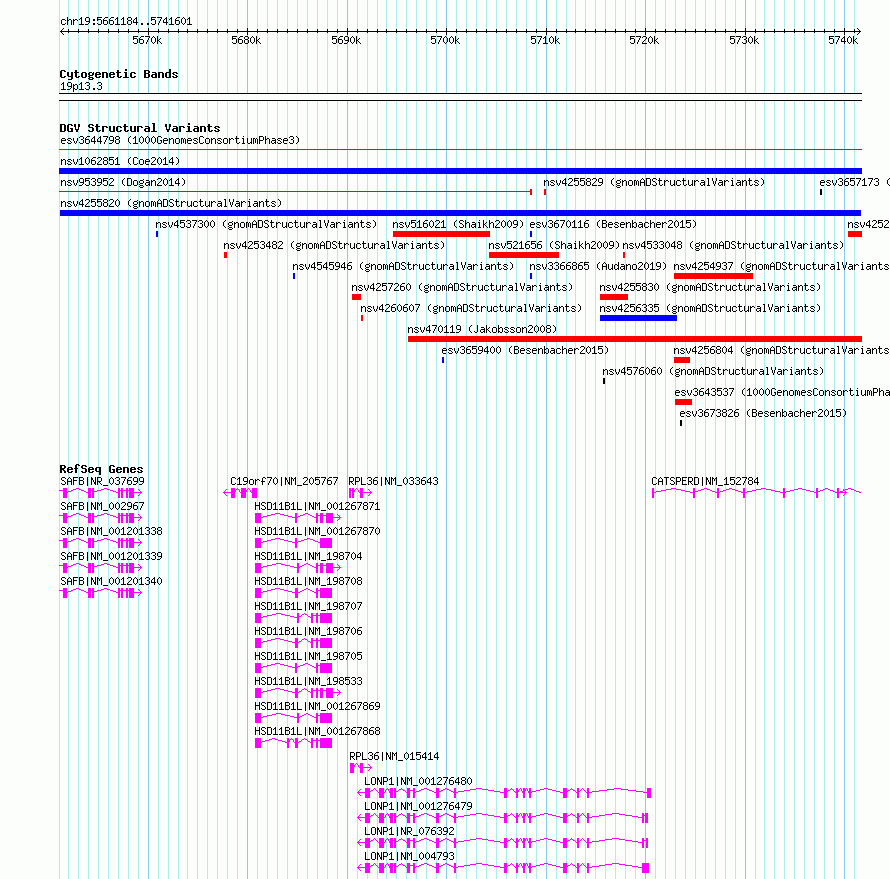This screenshot has width=890, height=879.
Task: Select nsv4255820 gnomAD variant label
Action: 171,203
